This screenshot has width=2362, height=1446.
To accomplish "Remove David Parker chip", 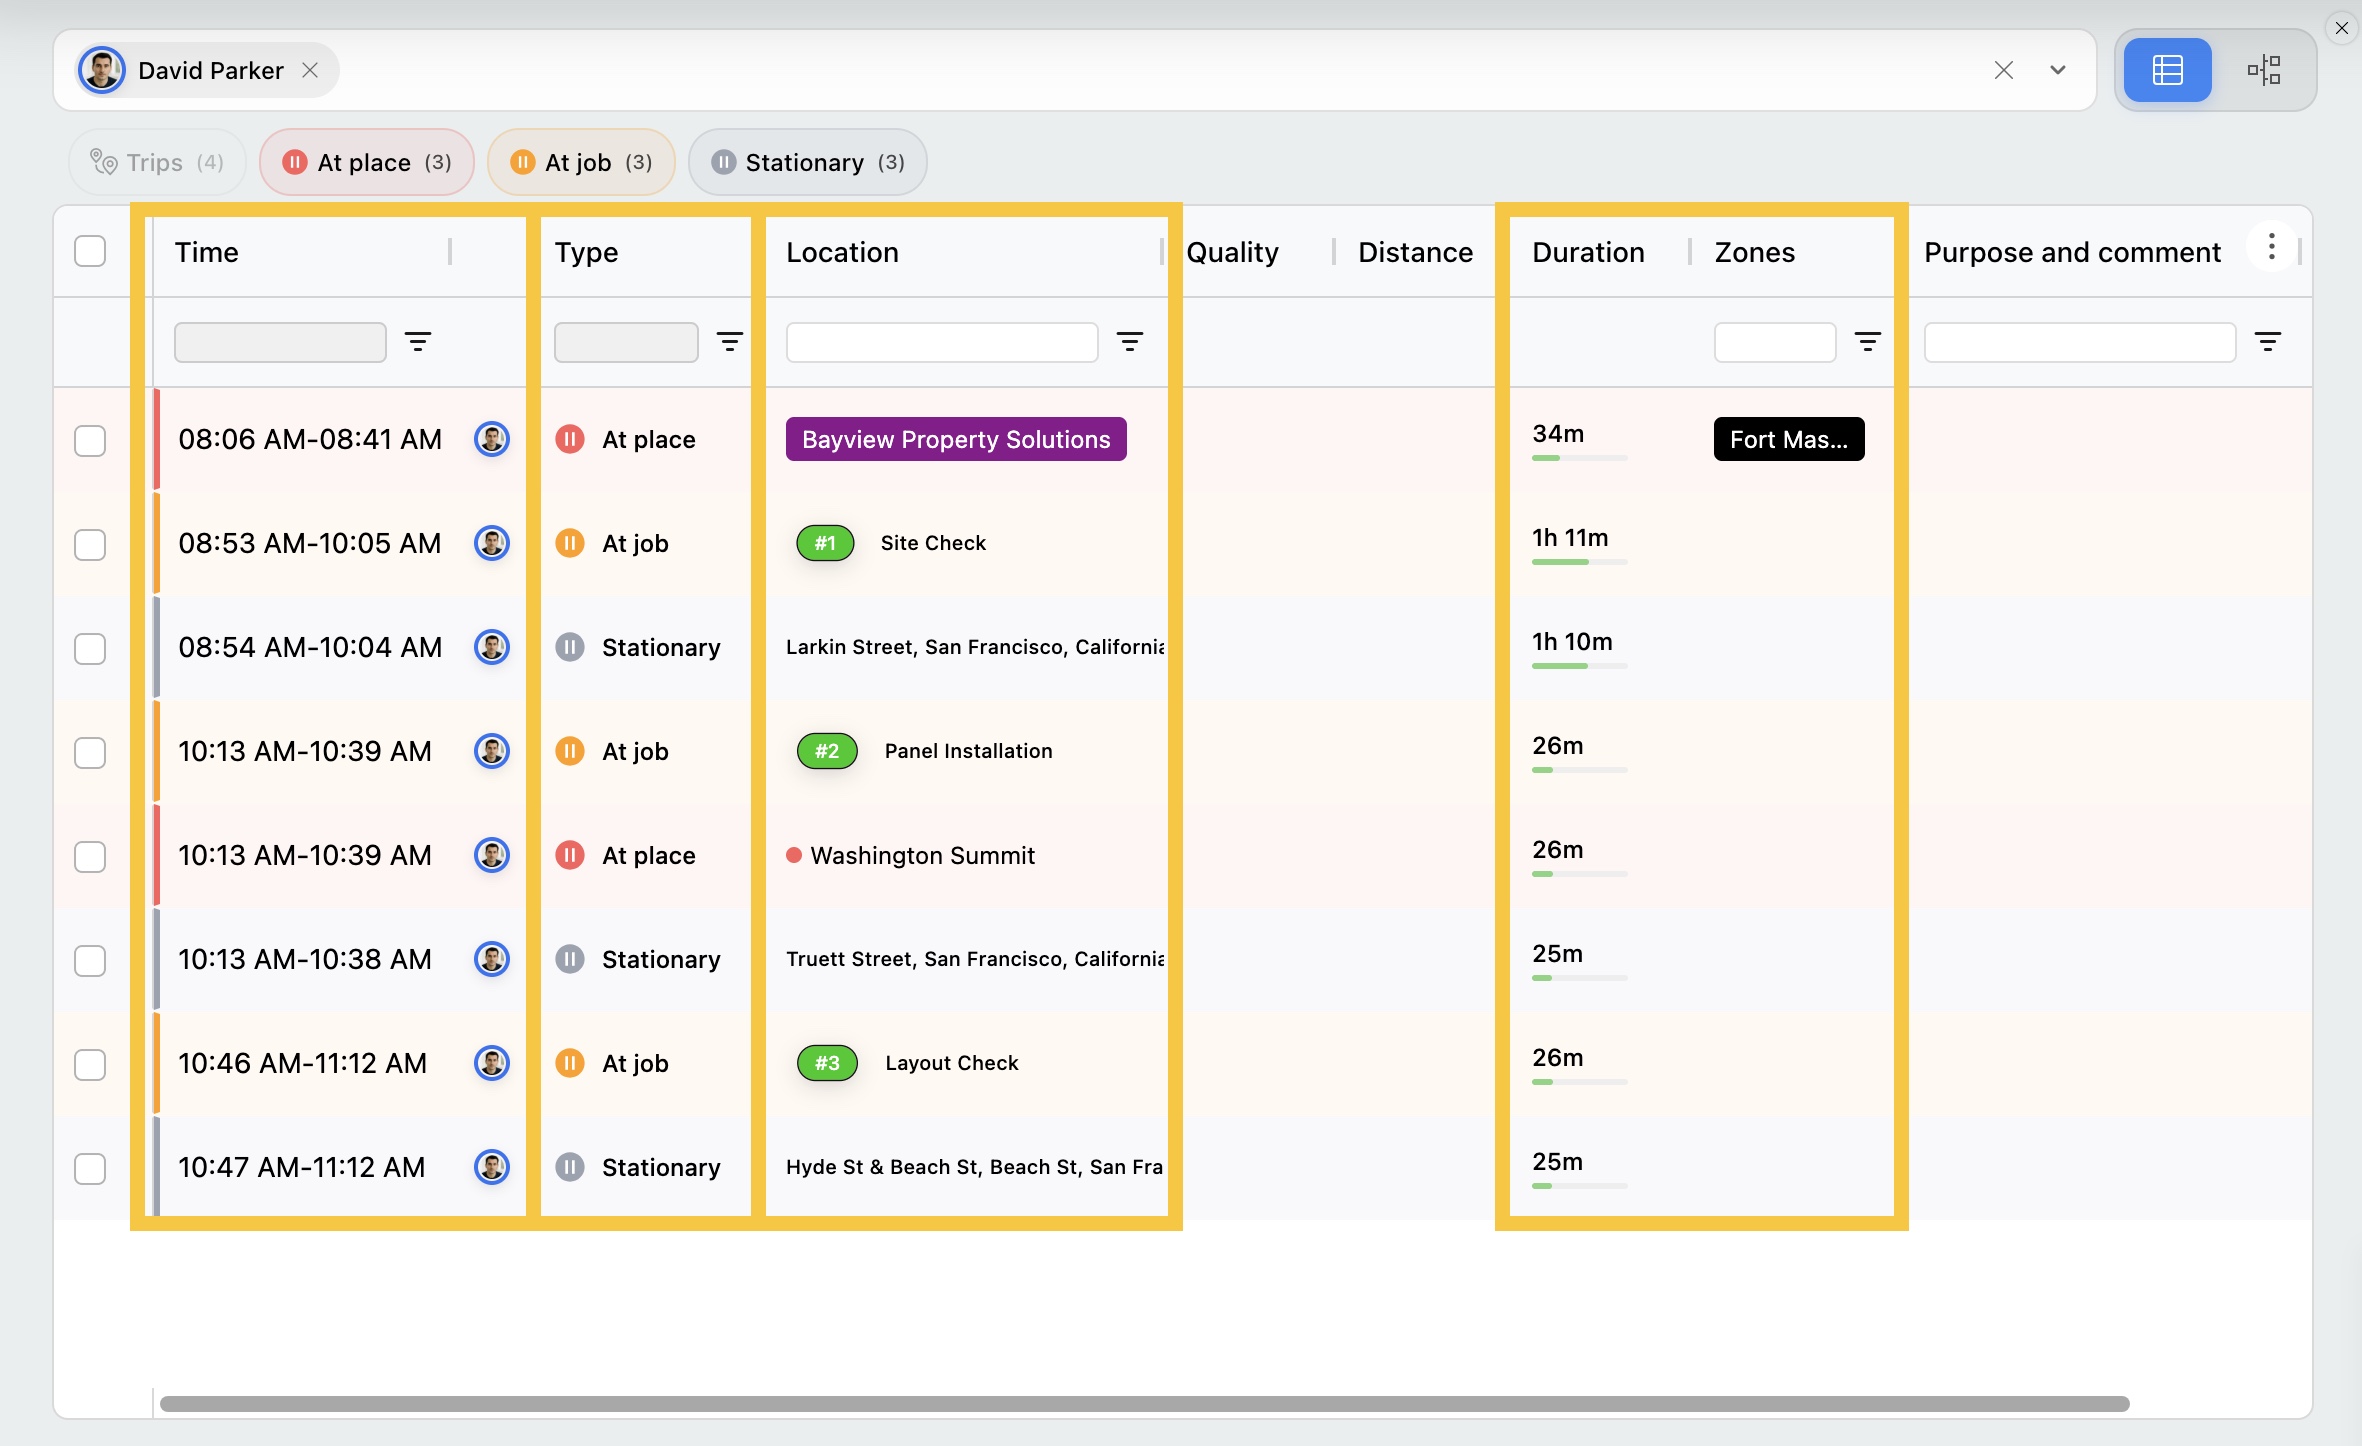I will click(310, 70).
